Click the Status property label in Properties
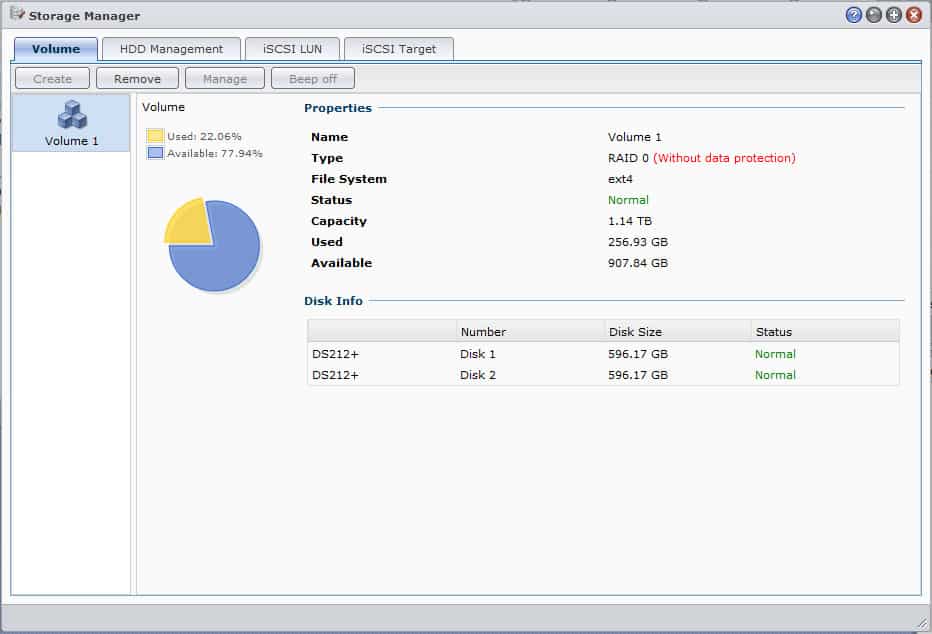Screen dimensions: 932x634 pyautogui.click(x=332, y=200)
